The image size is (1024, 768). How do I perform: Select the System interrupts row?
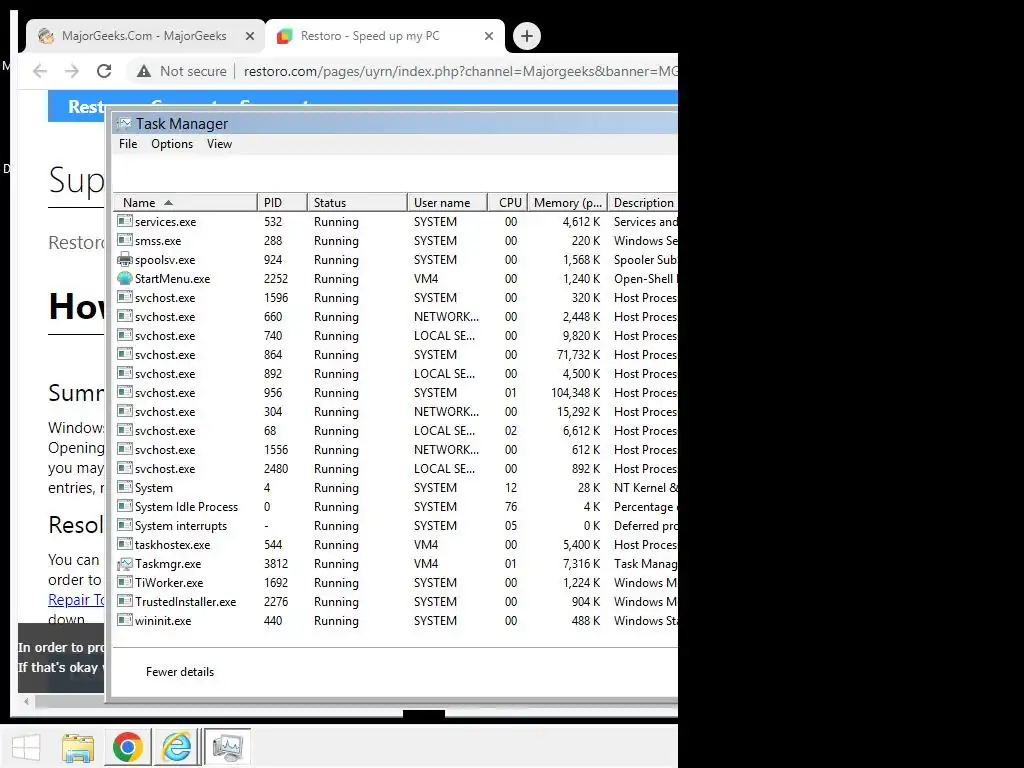(x=396, y=526)
